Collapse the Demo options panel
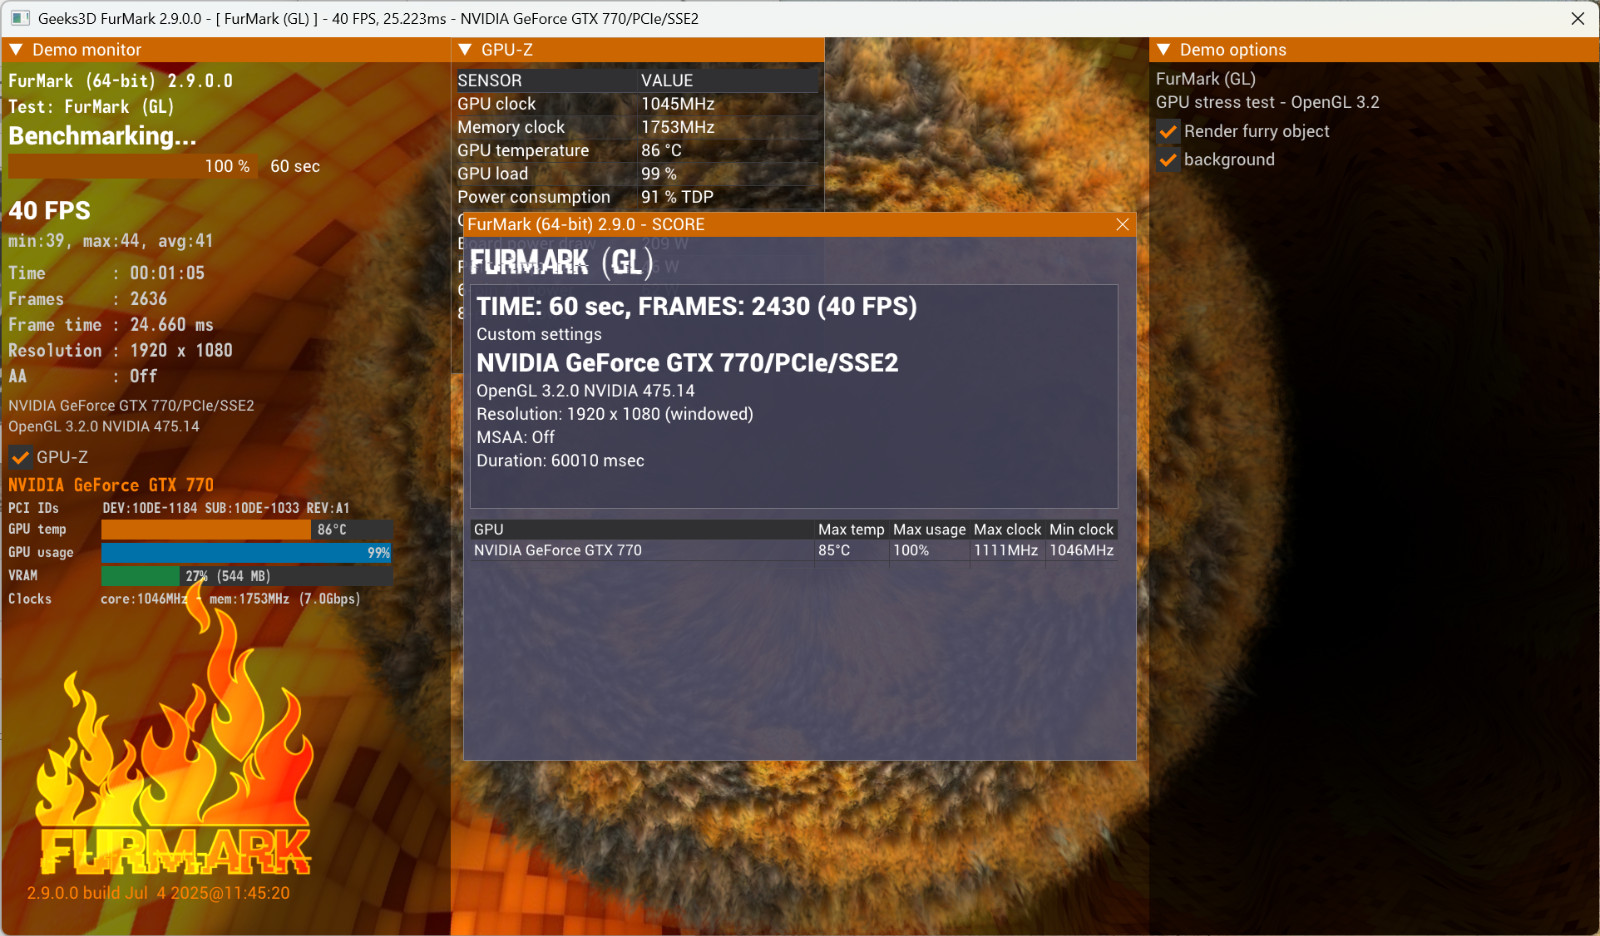Viewport: 1600px width, 936px height. 1163,49
